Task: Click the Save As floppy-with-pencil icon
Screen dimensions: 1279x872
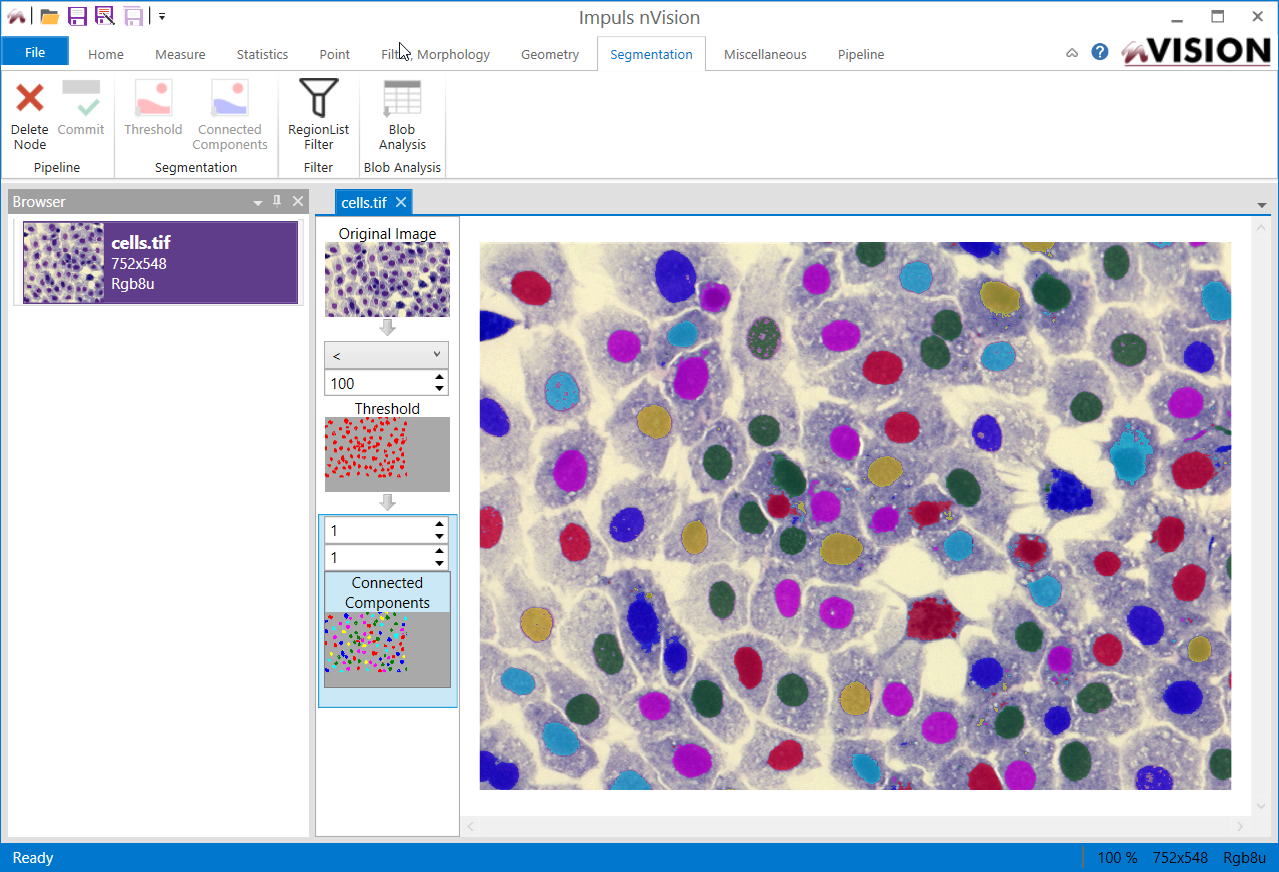Action: click(x=105, y=16)
